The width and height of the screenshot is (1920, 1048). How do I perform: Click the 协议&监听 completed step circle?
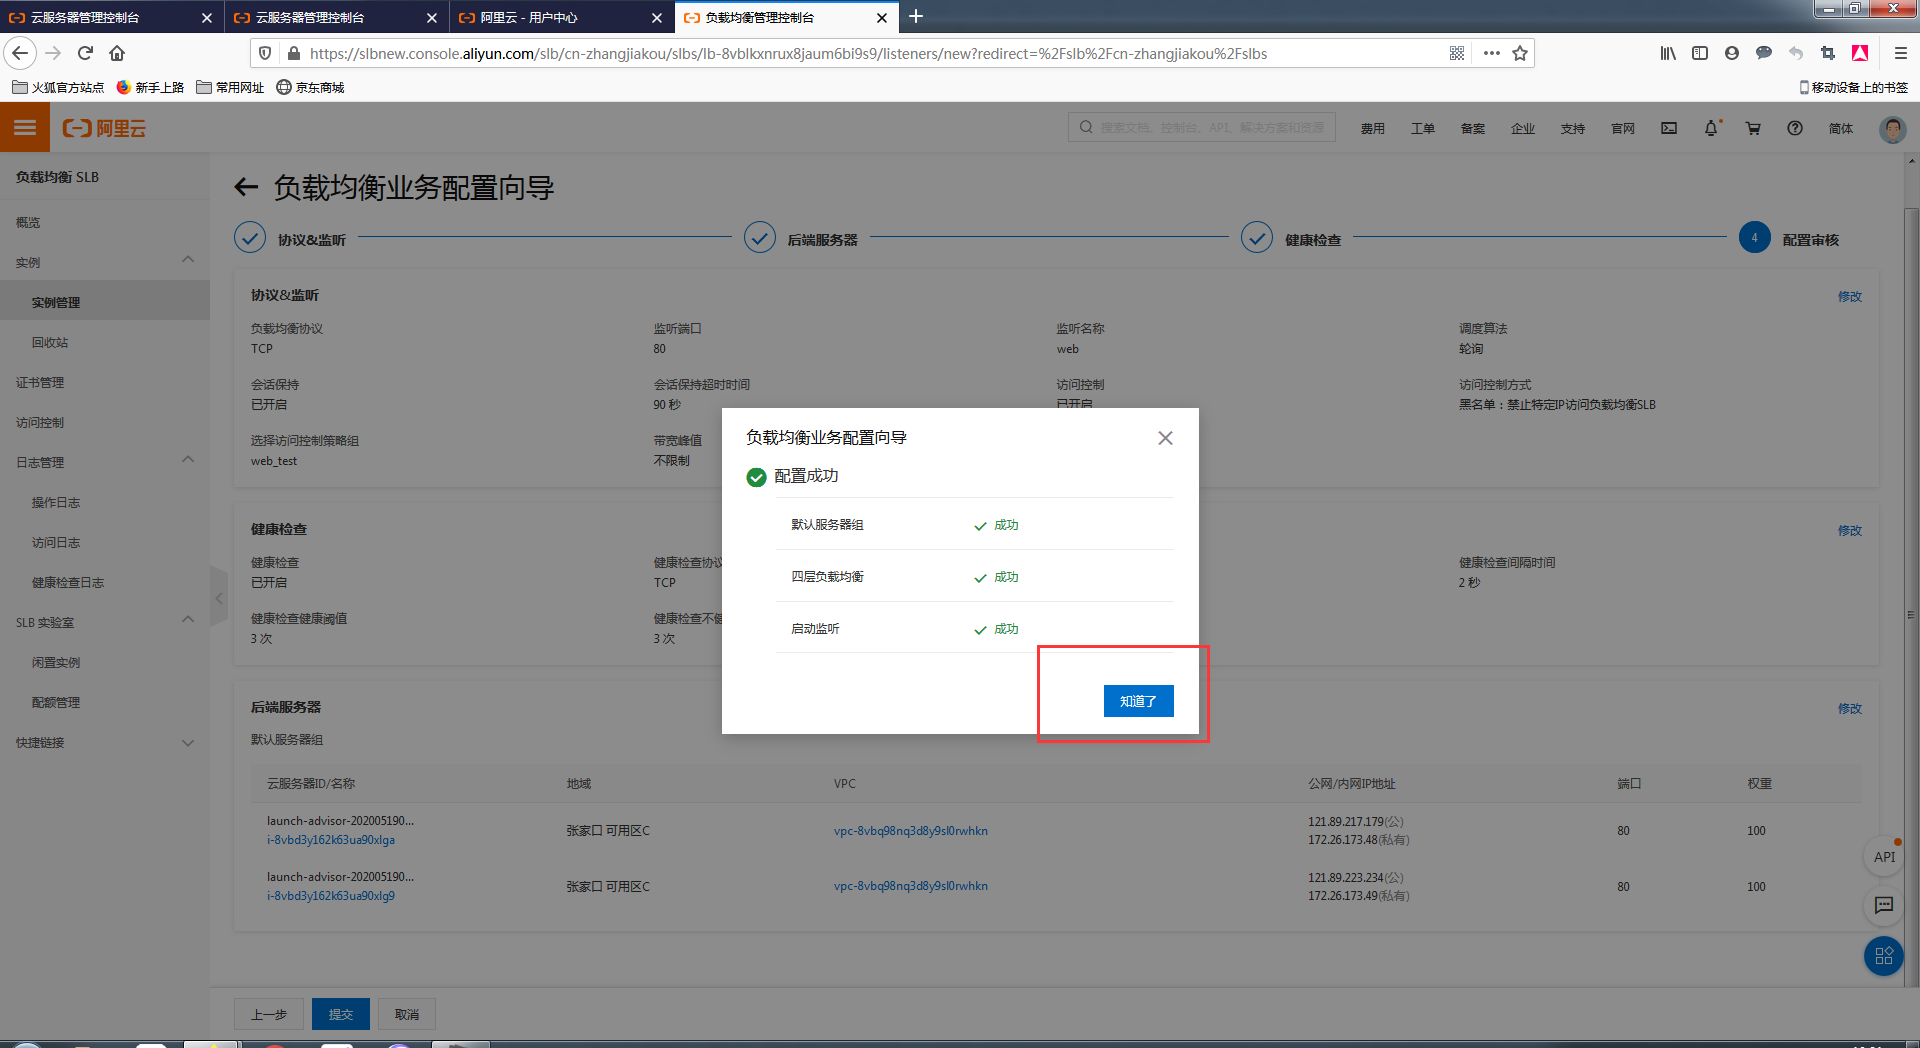pyautogui.click(x=250, y=238)
